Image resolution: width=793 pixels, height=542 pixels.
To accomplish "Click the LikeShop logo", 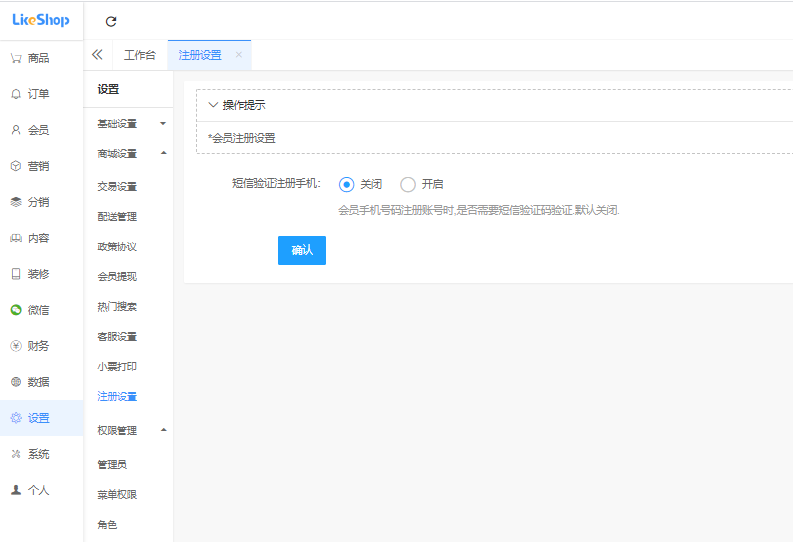I will click(x=41, y=20).
